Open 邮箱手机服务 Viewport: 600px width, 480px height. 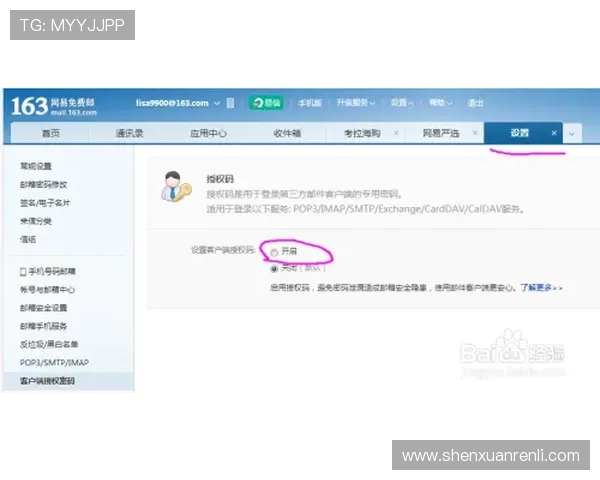[x=44, y=326]
